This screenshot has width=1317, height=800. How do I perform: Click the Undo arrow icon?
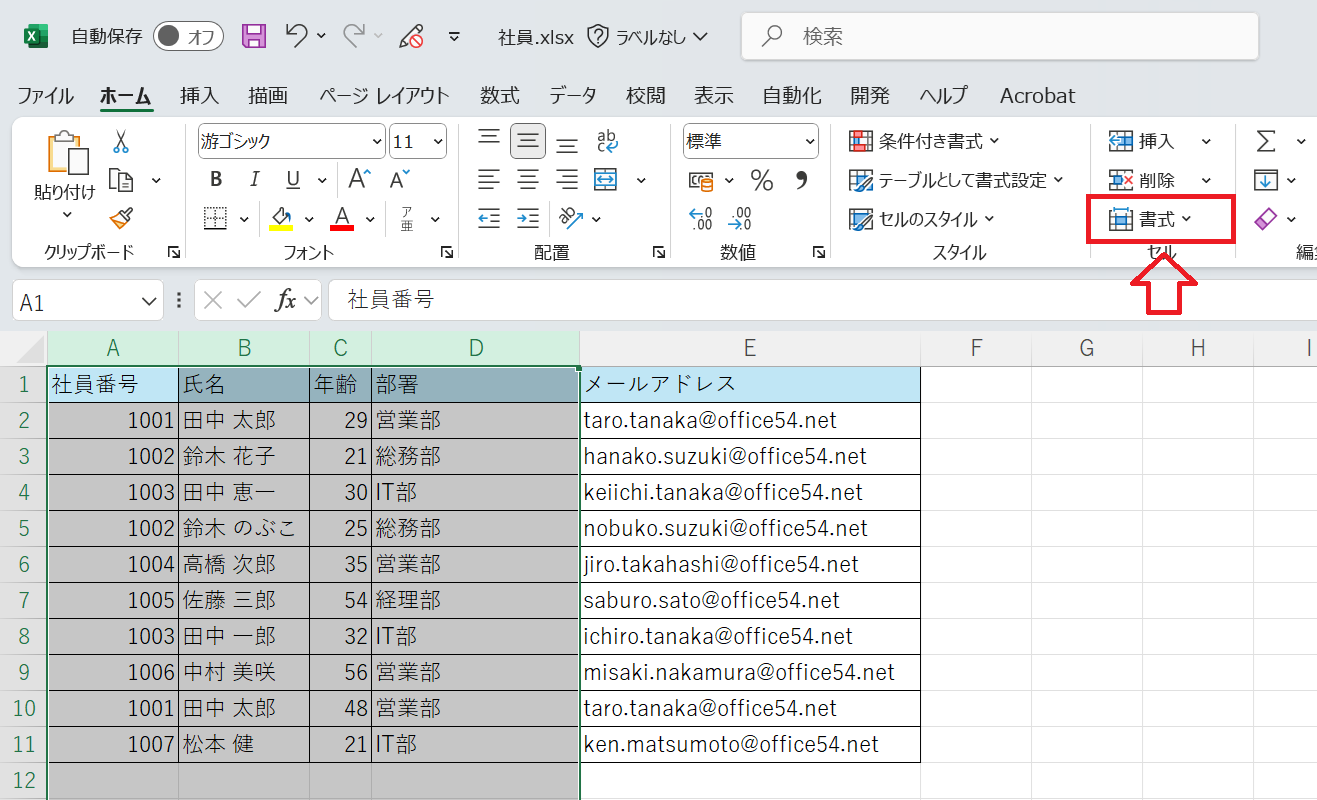coord(297,37)
